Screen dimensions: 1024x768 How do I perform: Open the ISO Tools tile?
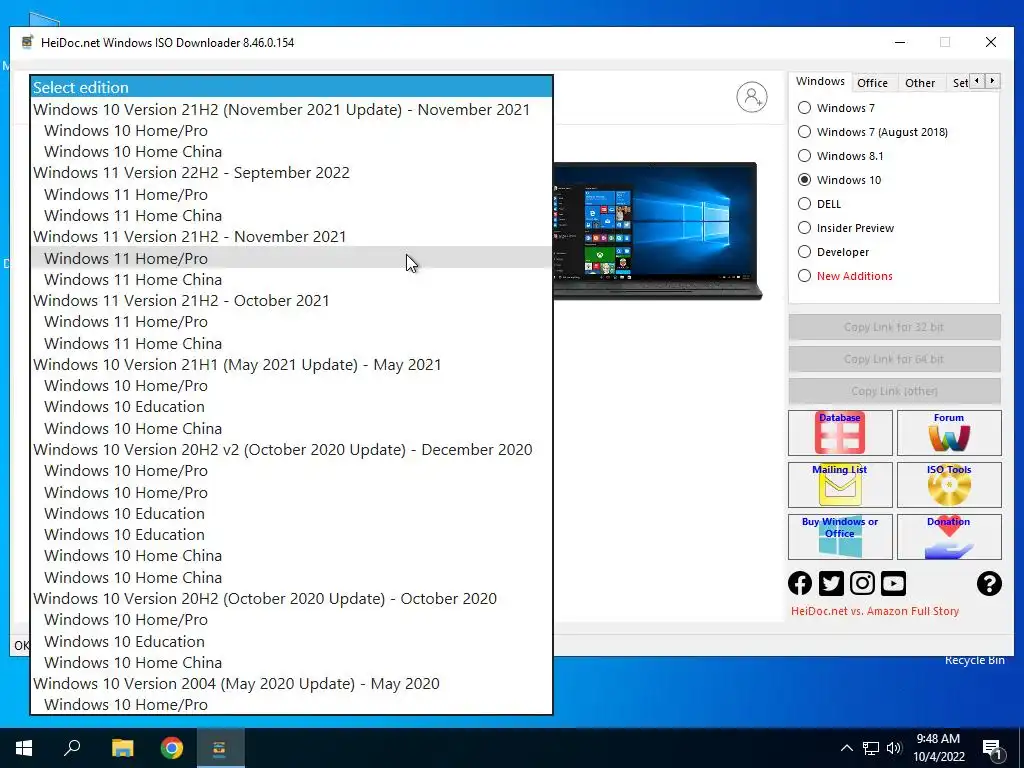949,485
